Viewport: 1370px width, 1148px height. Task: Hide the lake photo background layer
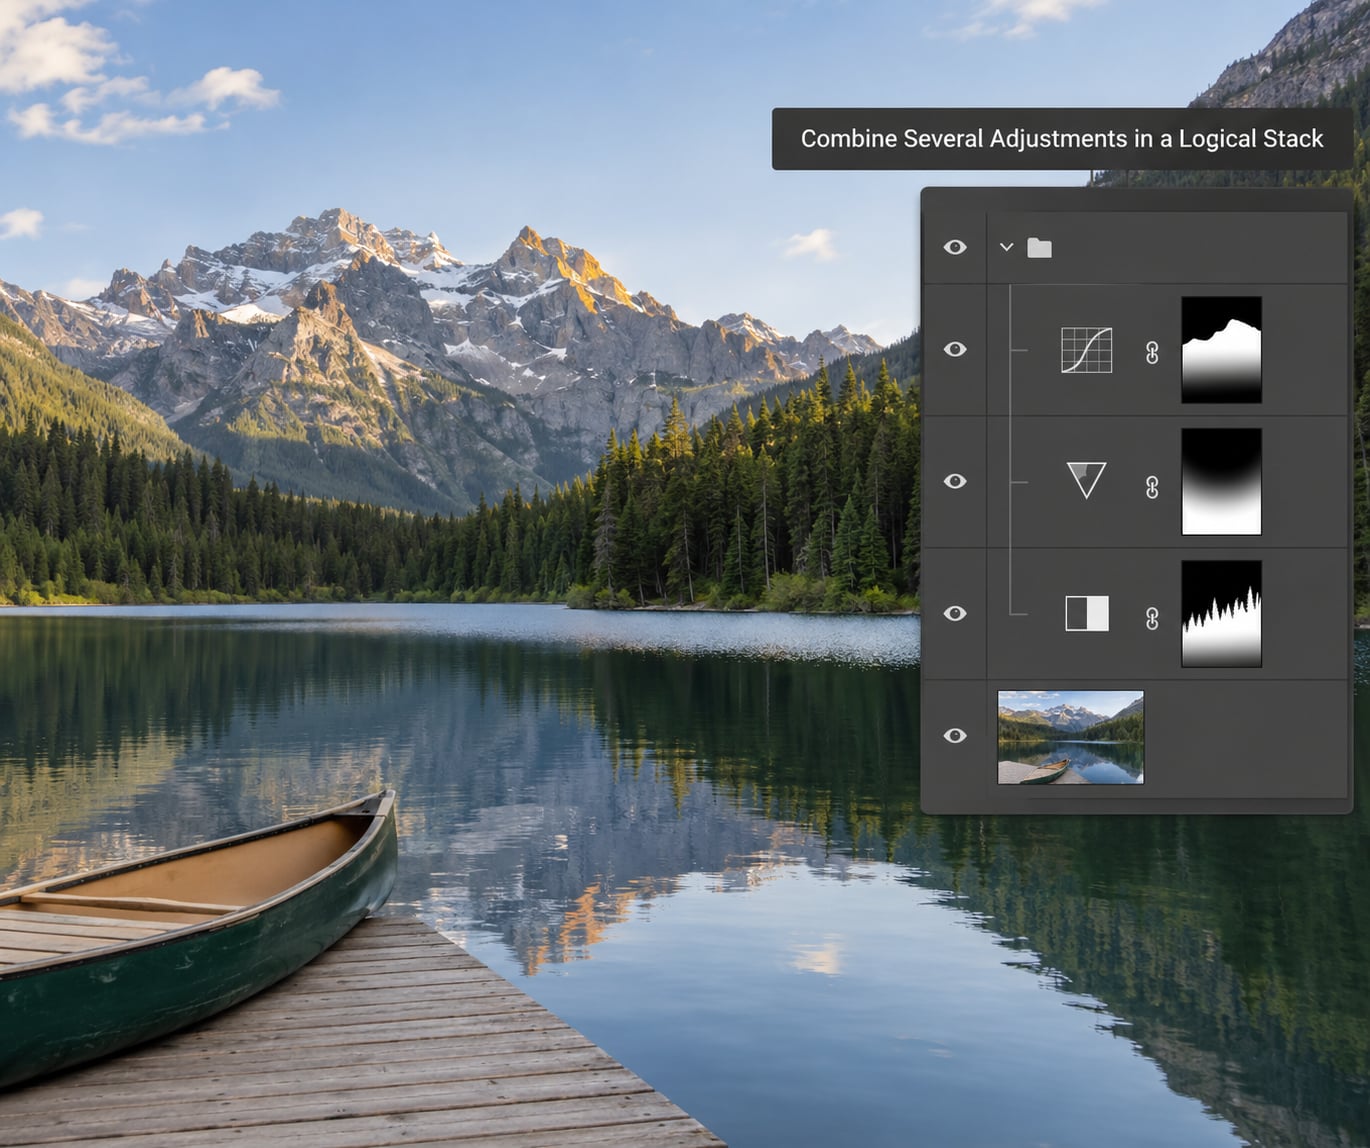click(955, 735)
